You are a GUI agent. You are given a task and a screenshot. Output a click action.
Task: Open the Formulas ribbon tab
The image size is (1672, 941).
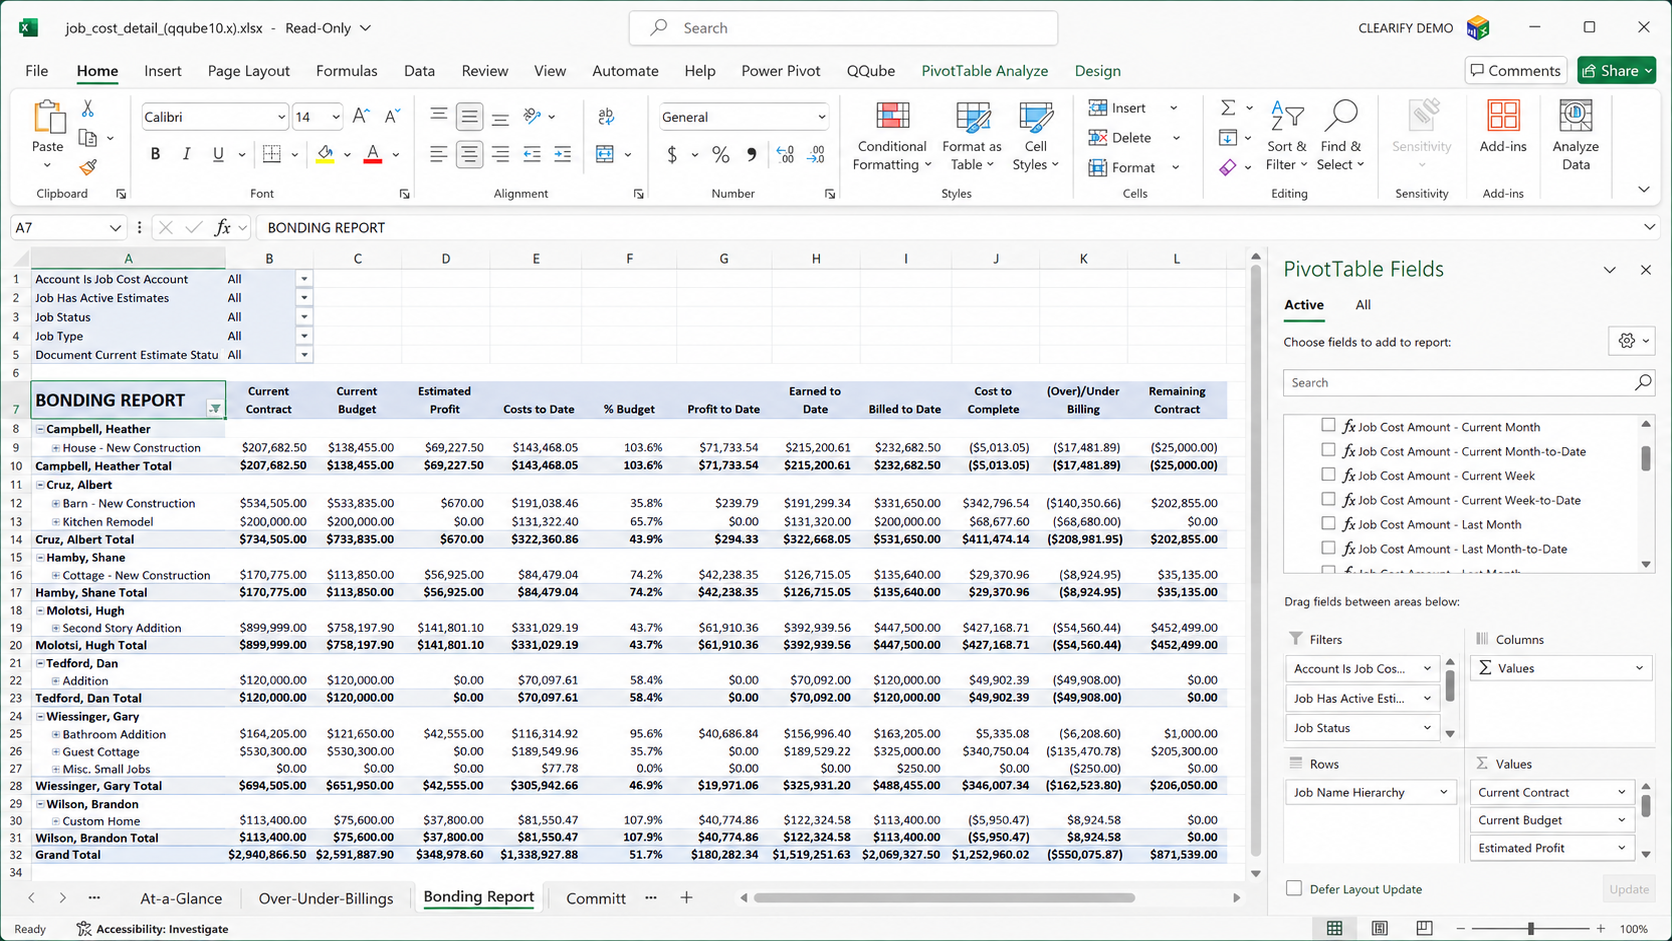pos(347,71)
